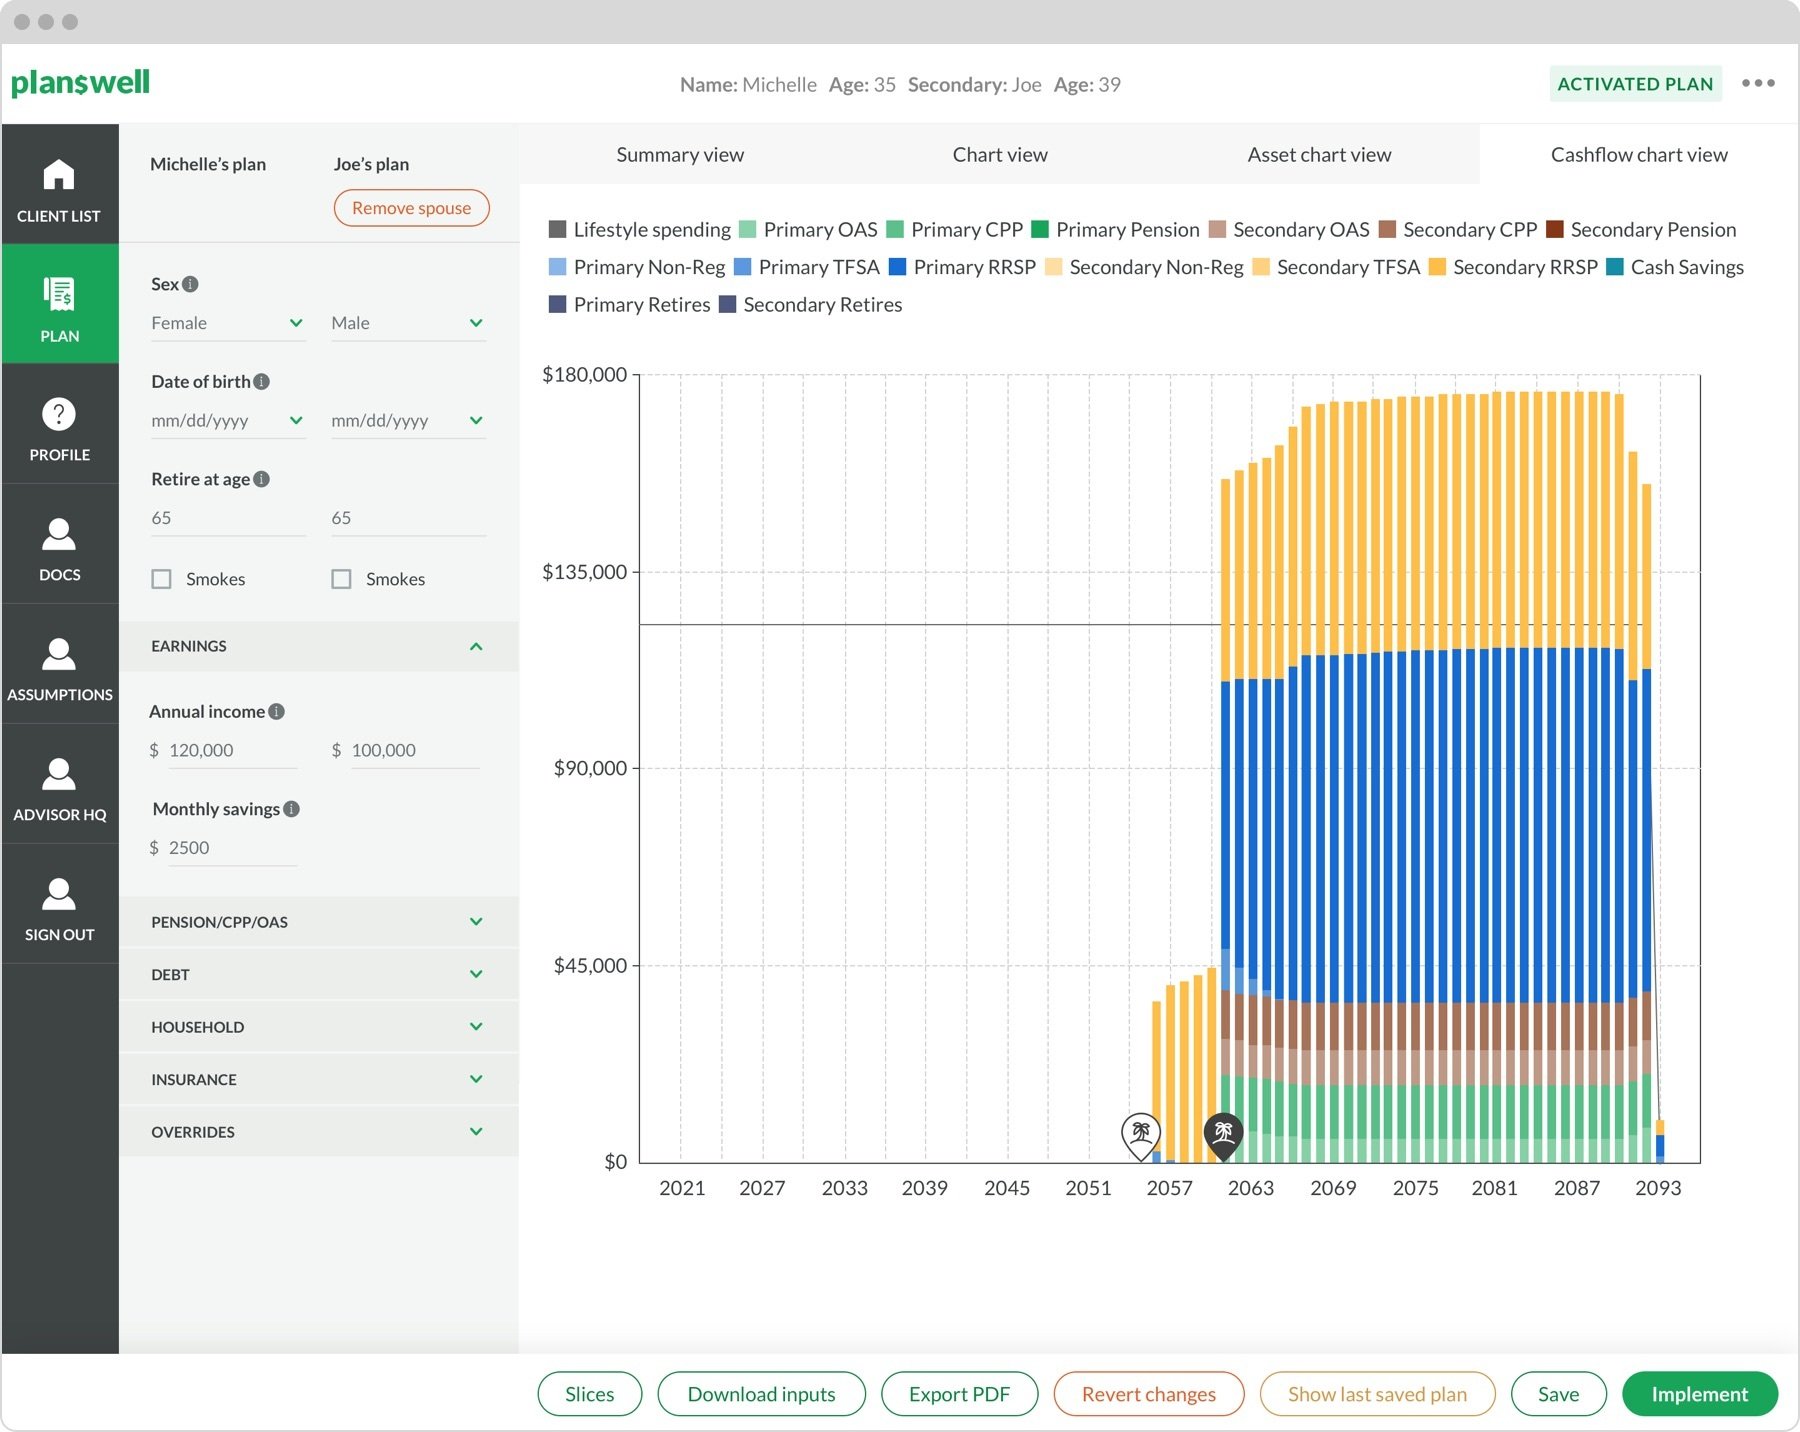Open the Assumptions sidebar icon
The width and height of the screenshot is (1800, 1432).
[59, 654]
